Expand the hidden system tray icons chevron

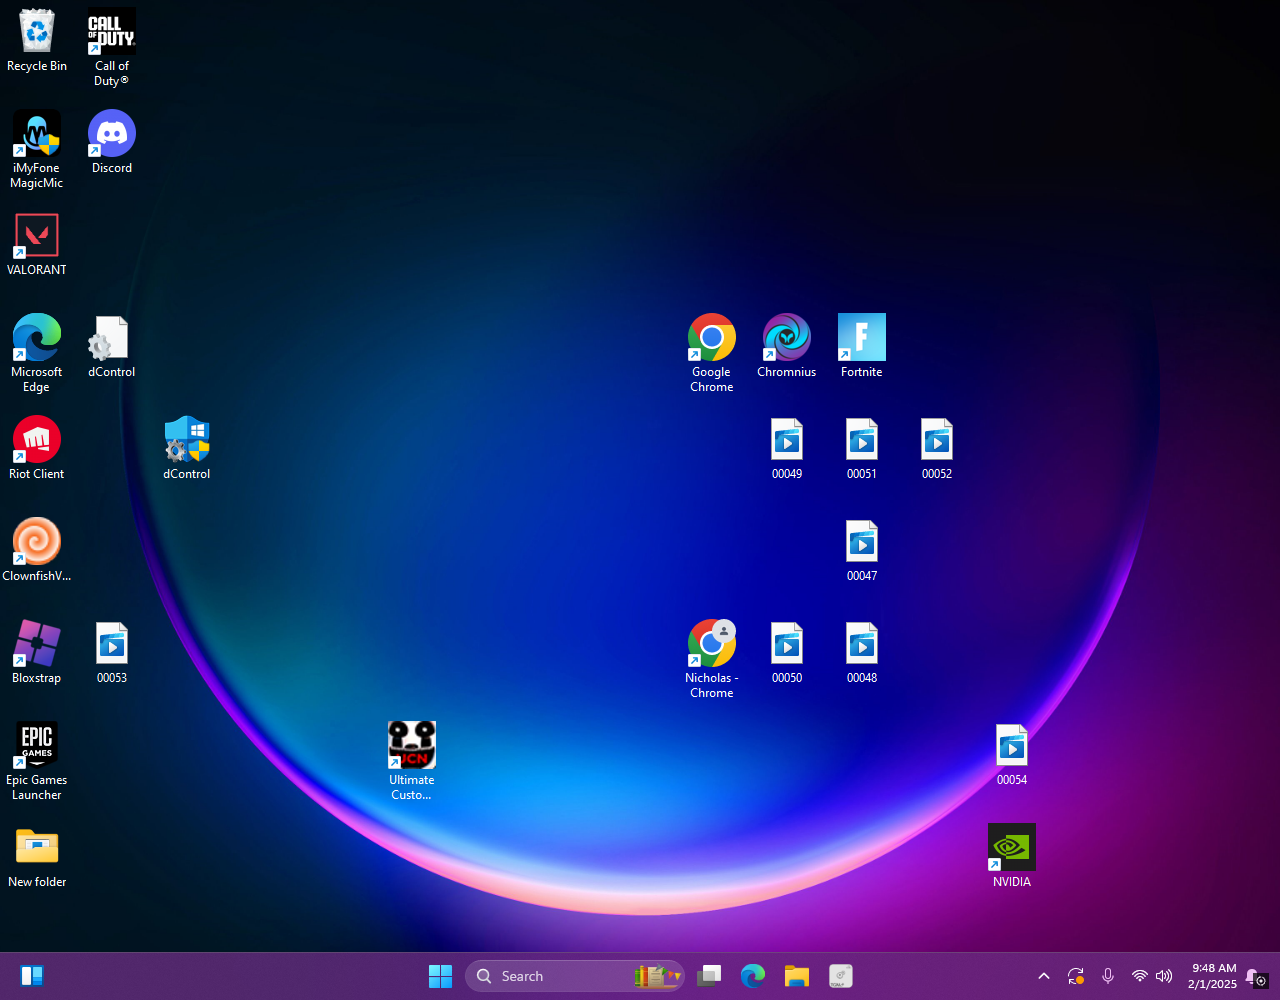click(x=1044, y=976)
